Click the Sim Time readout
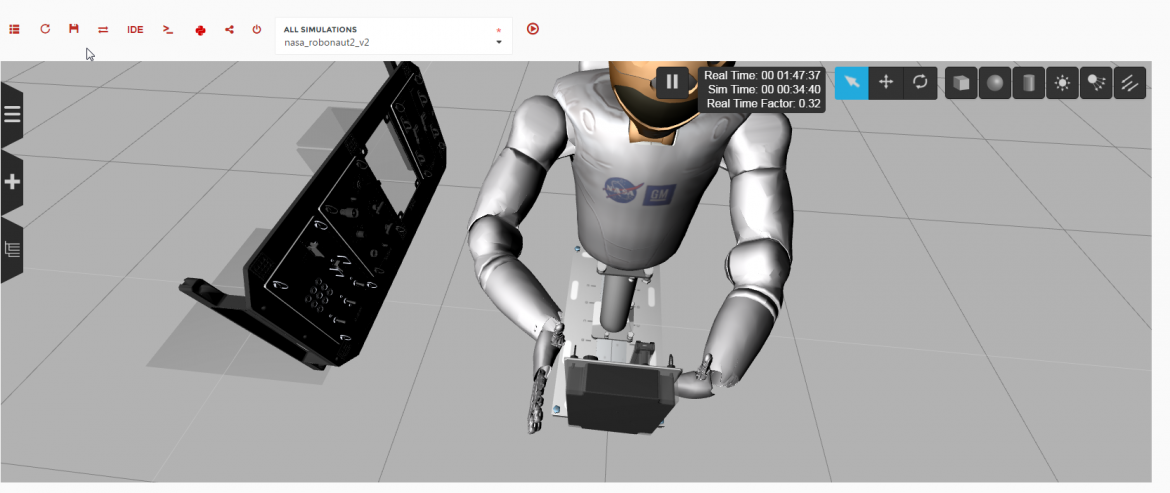Image resolution: width=1170 pixels, height=493 pixels. point(764,89)
